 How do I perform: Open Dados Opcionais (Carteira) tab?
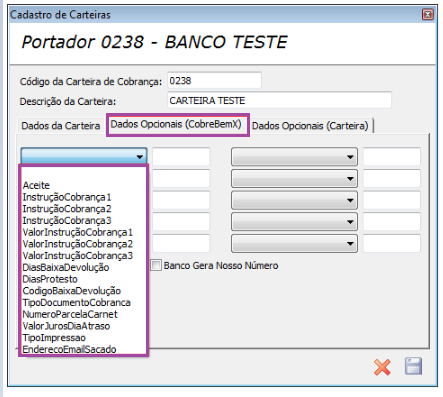click(x=310, y=126)
